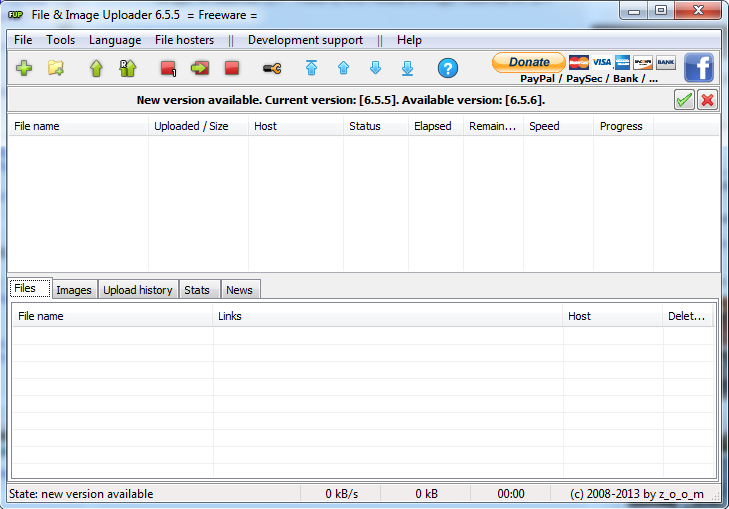
Task: Click the blue move-up arrow icon
Action: click(x=344, y=68)
